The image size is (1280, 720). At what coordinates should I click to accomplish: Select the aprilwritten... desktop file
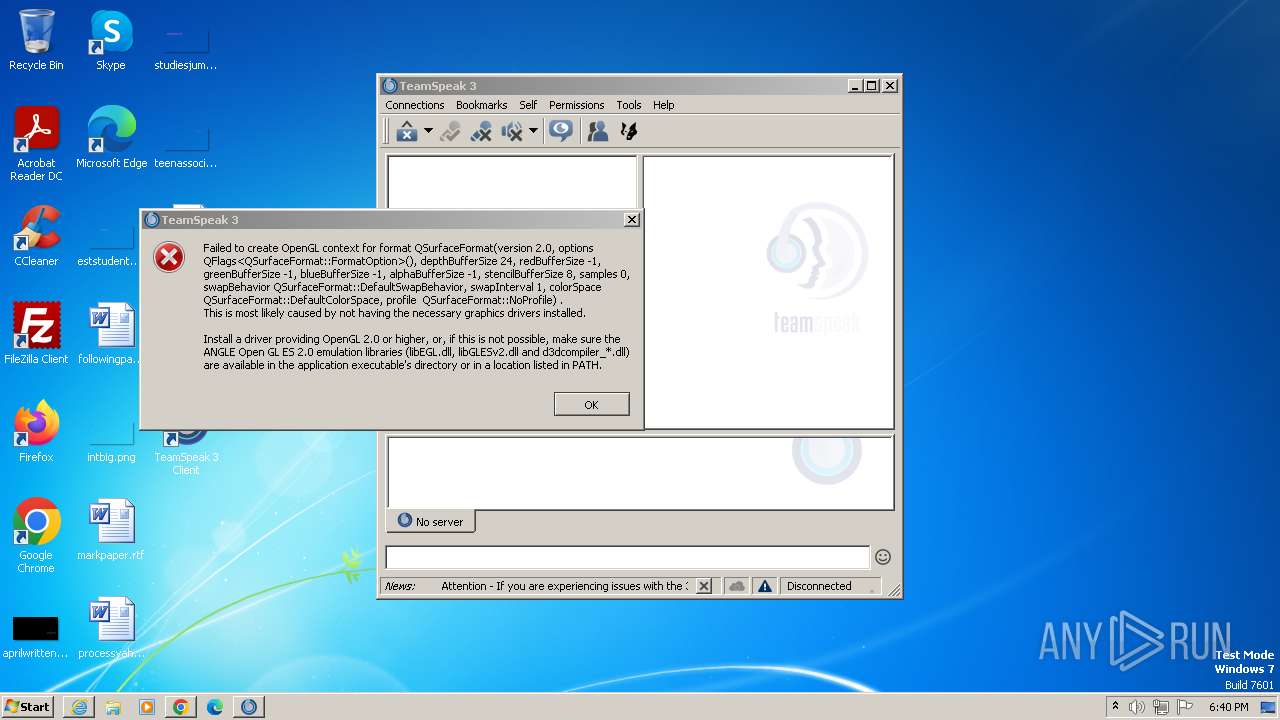[36, 634]
